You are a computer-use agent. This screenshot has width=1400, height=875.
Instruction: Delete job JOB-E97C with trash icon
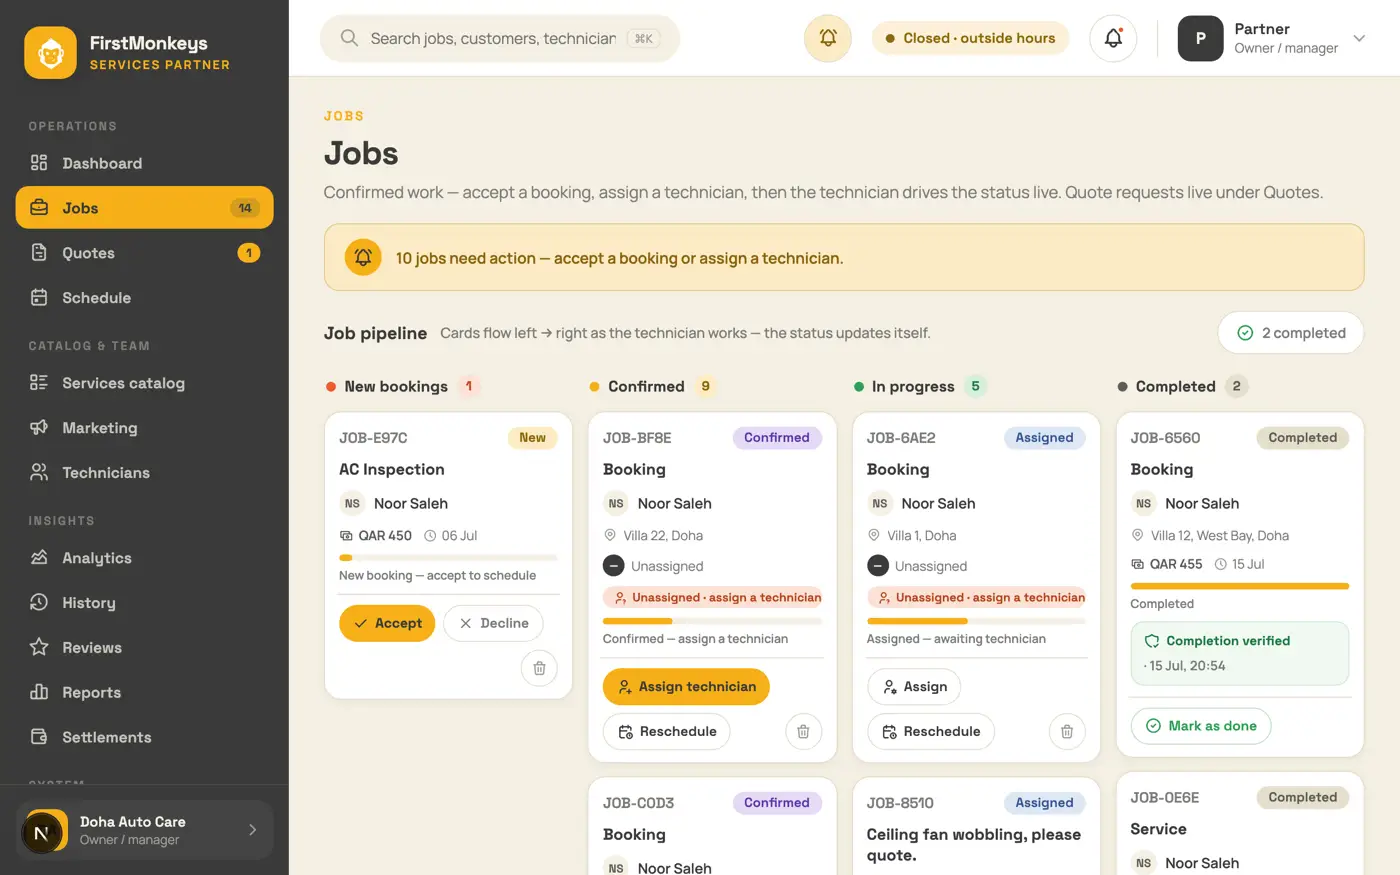click(539, 668)
